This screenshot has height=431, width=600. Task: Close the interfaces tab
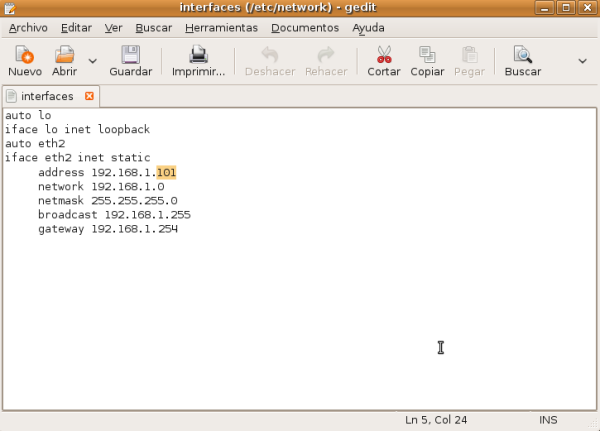click(90, 97)
